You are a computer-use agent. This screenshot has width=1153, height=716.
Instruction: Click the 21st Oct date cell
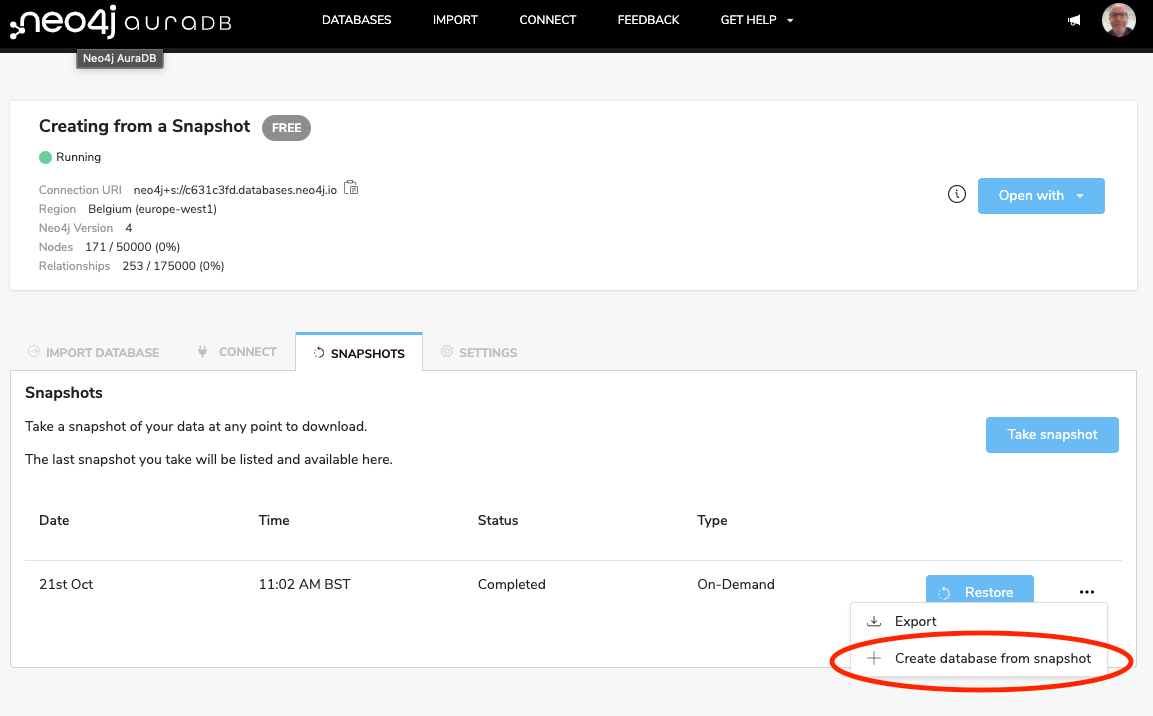pyautogui.click(x=66, y=584)
